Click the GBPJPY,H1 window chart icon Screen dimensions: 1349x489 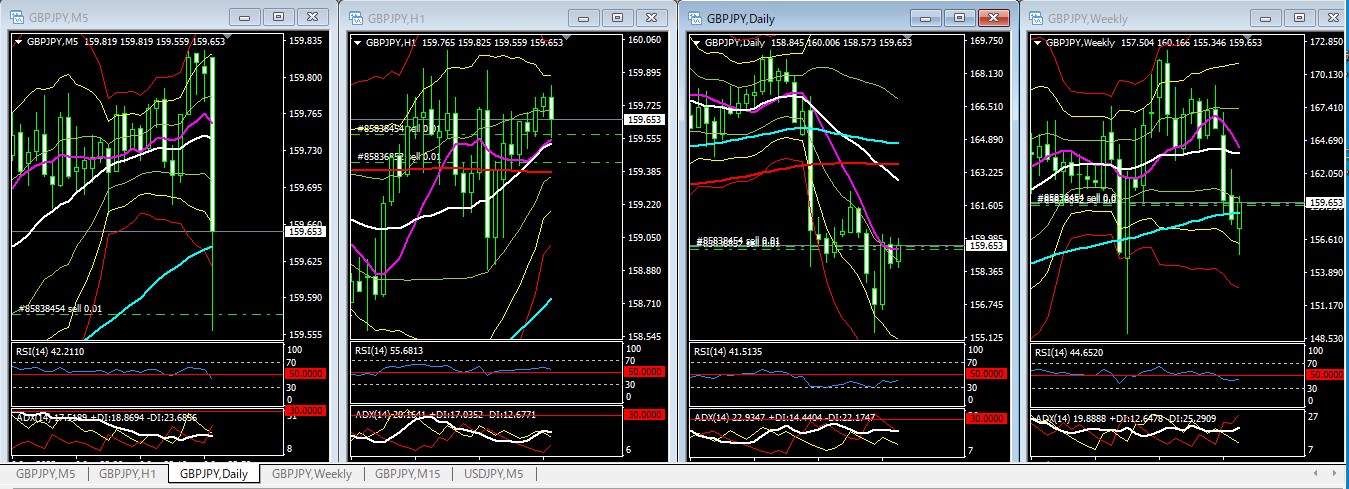[355, 17]
